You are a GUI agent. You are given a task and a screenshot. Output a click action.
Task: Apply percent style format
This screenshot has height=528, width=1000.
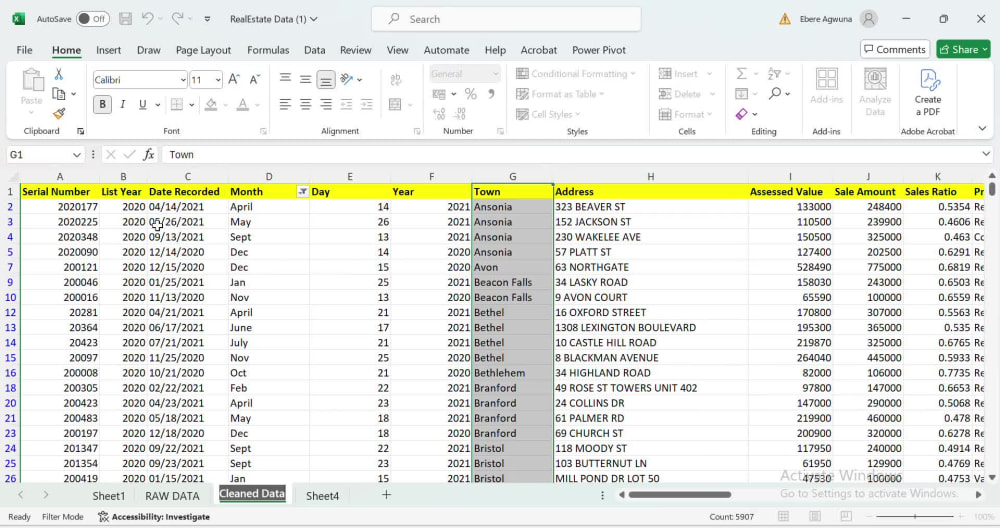tap(471, 94)
